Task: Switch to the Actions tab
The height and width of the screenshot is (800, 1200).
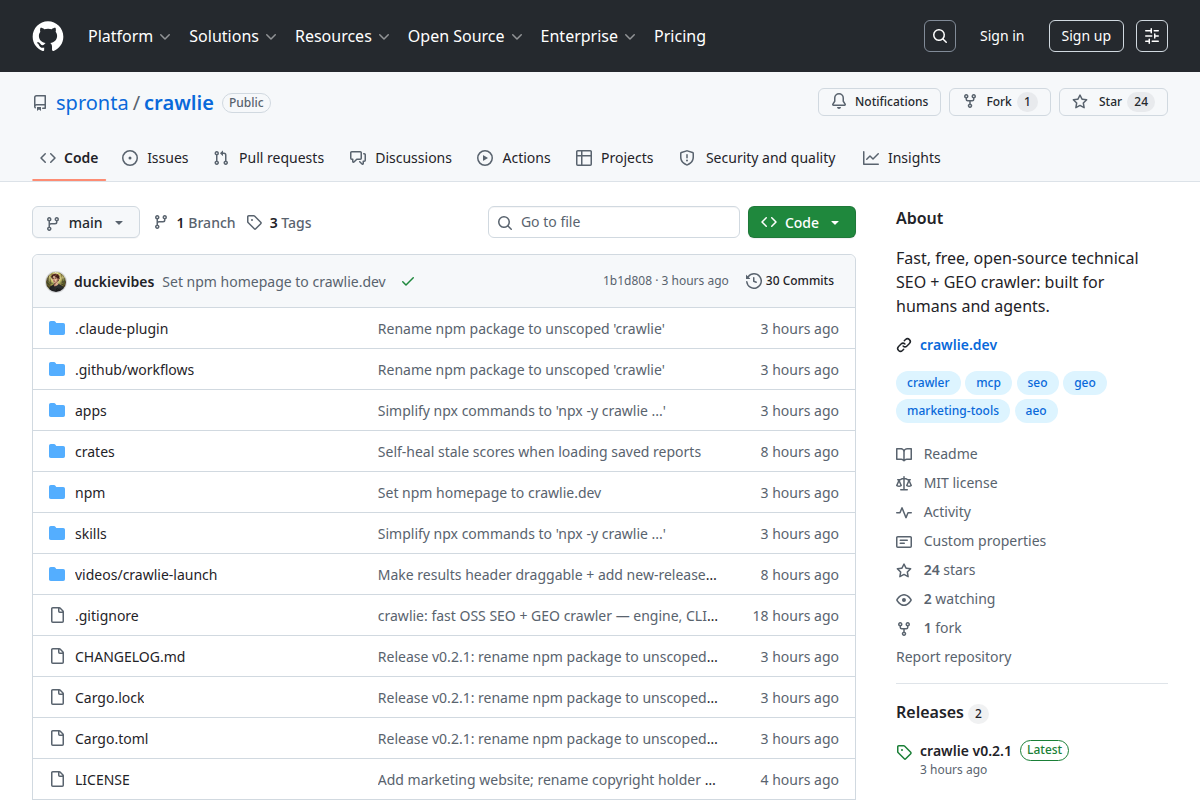Action: click(x=514, y=158)
